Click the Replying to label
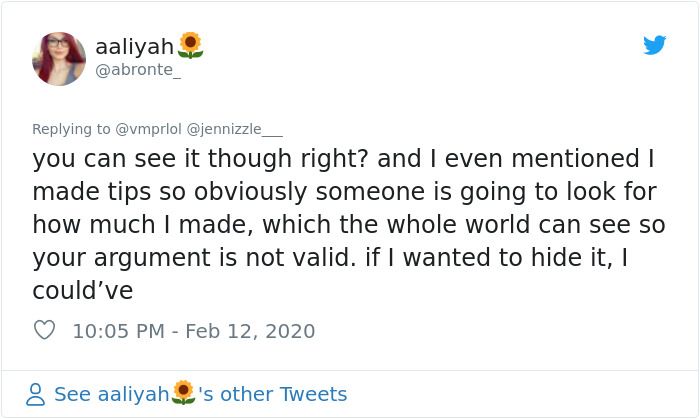 coord(71,129)
